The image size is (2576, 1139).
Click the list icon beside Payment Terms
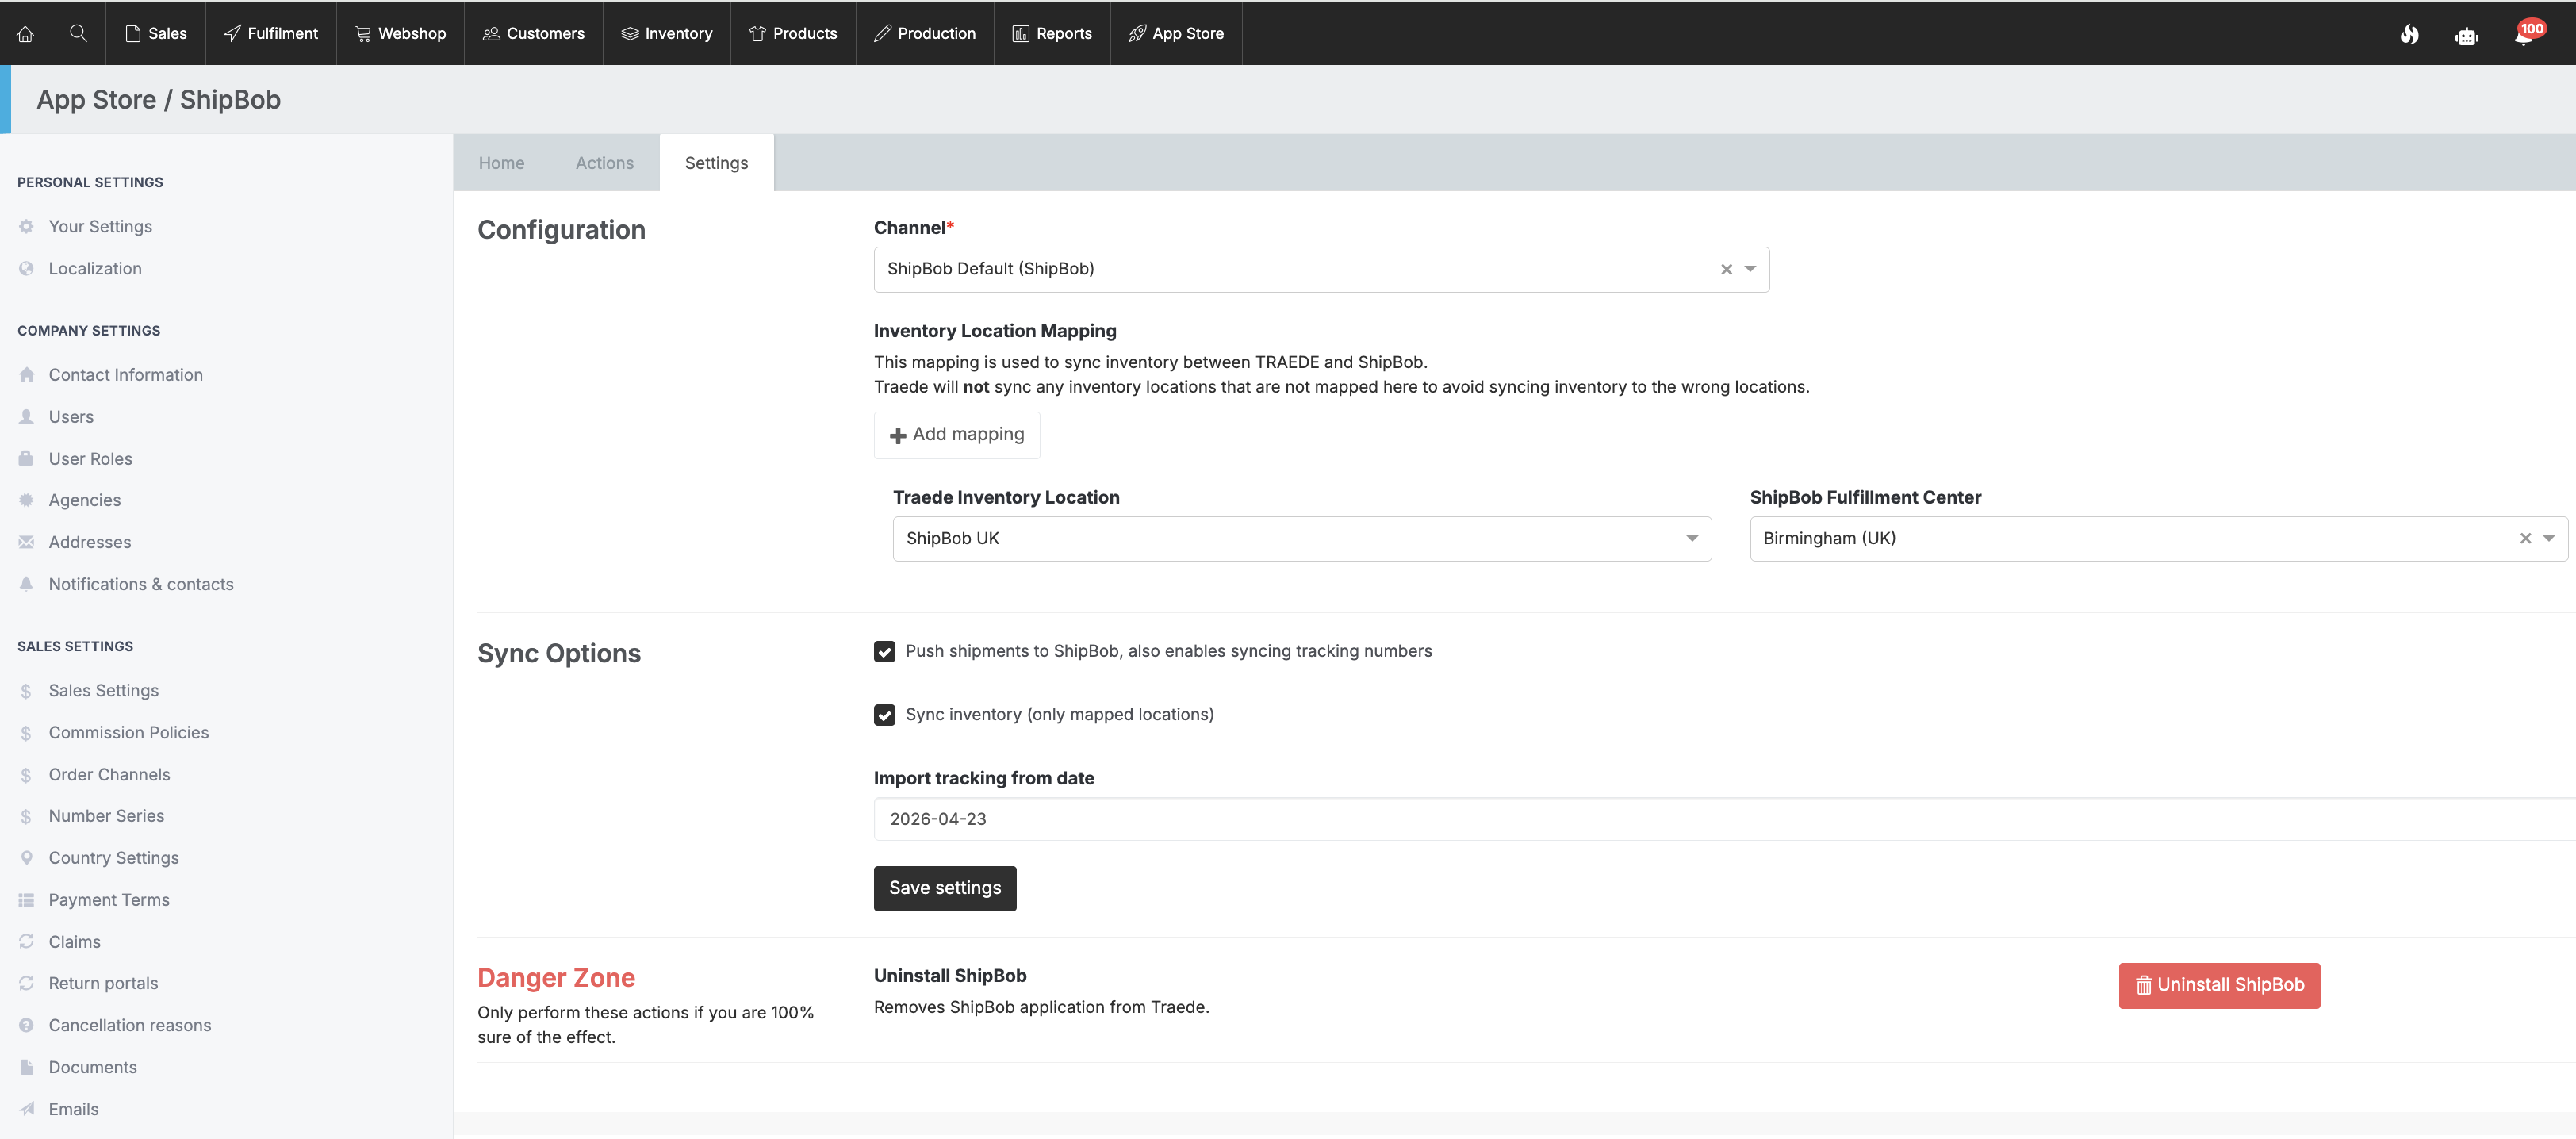(27, 900)
